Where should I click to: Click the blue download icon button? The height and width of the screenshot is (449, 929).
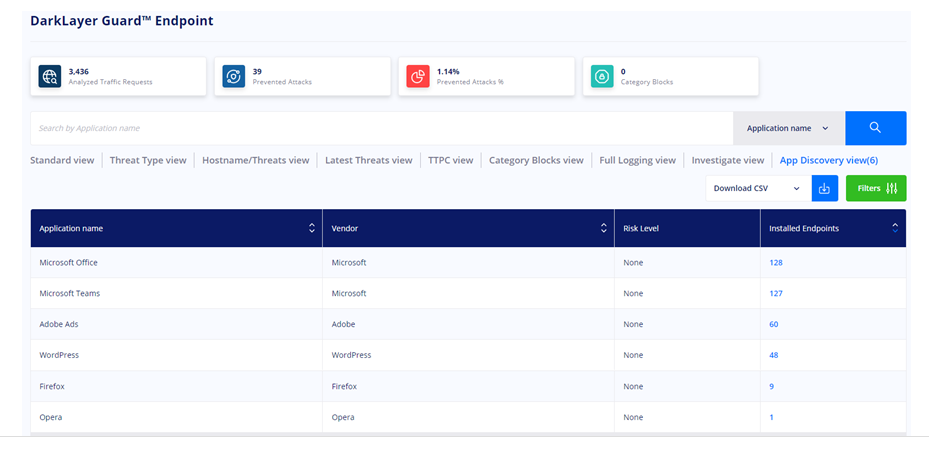(825, 188)
